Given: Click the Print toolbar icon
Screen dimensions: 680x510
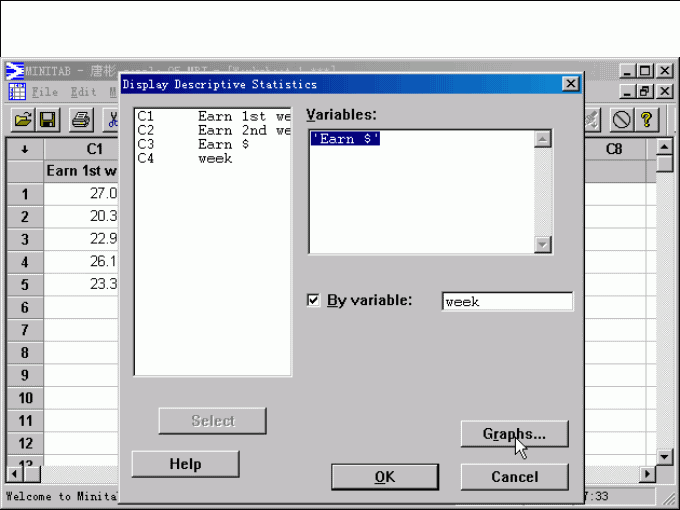Looking at the screenshot, I should pyautogui.click(x=81, y=120).
